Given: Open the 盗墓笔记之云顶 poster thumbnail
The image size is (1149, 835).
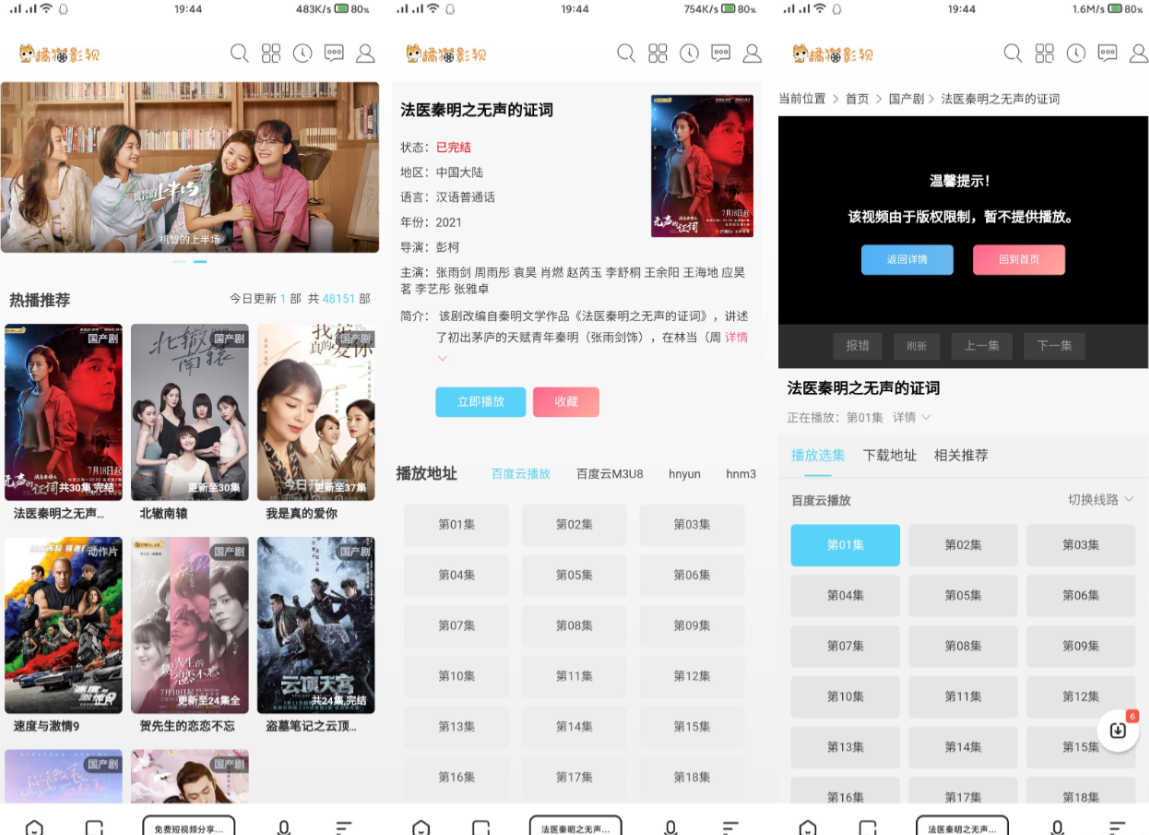Looking at the screenshot, I should (x=316, y=625).
